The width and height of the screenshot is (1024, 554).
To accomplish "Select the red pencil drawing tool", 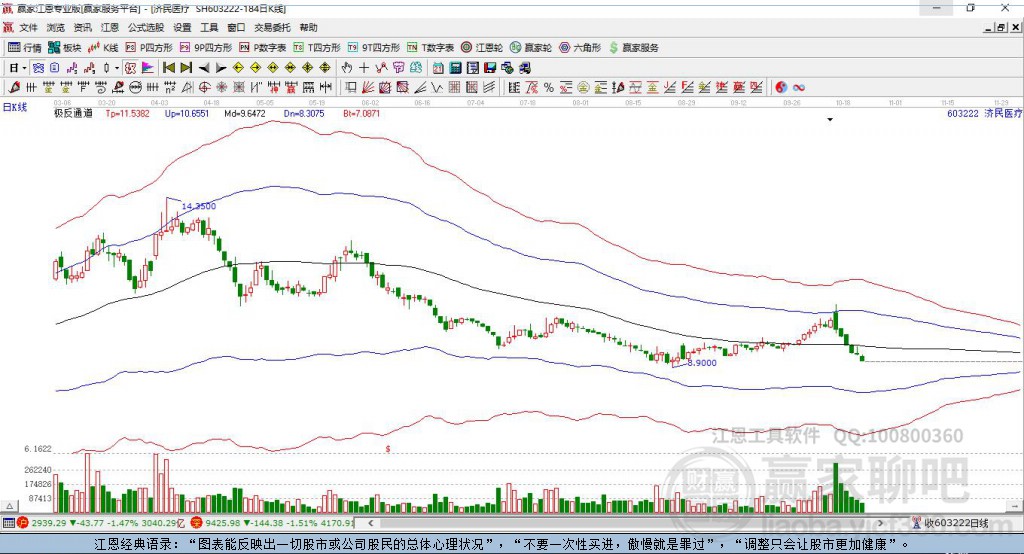I will (14, 87).
